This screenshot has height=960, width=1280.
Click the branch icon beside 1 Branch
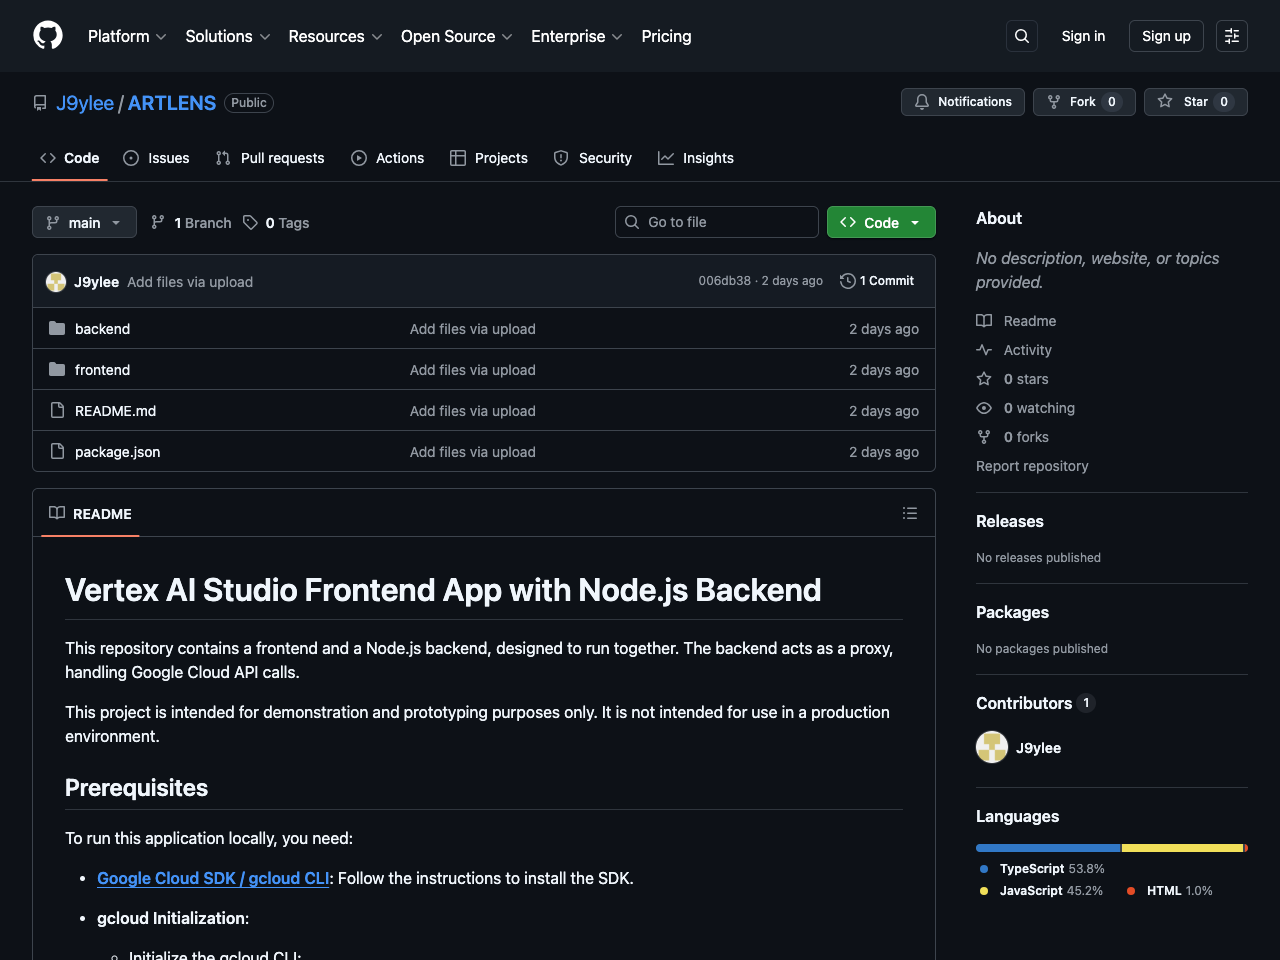[158, 223]
